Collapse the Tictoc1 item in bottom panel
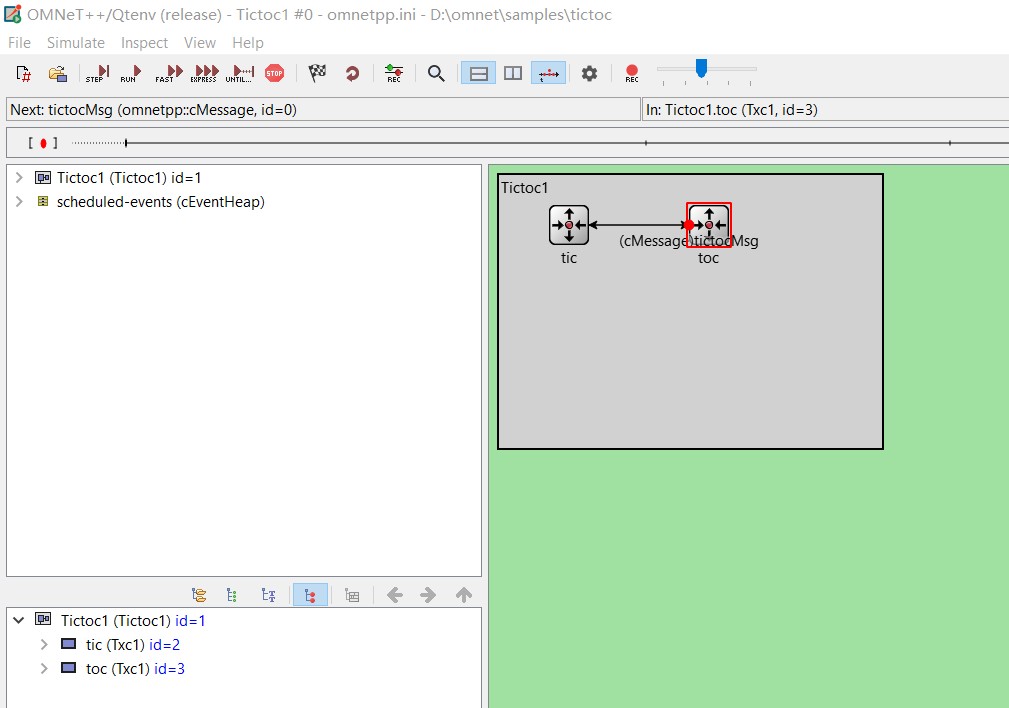The height and width of the screenshot is (708, 1009). click(18, 620)
